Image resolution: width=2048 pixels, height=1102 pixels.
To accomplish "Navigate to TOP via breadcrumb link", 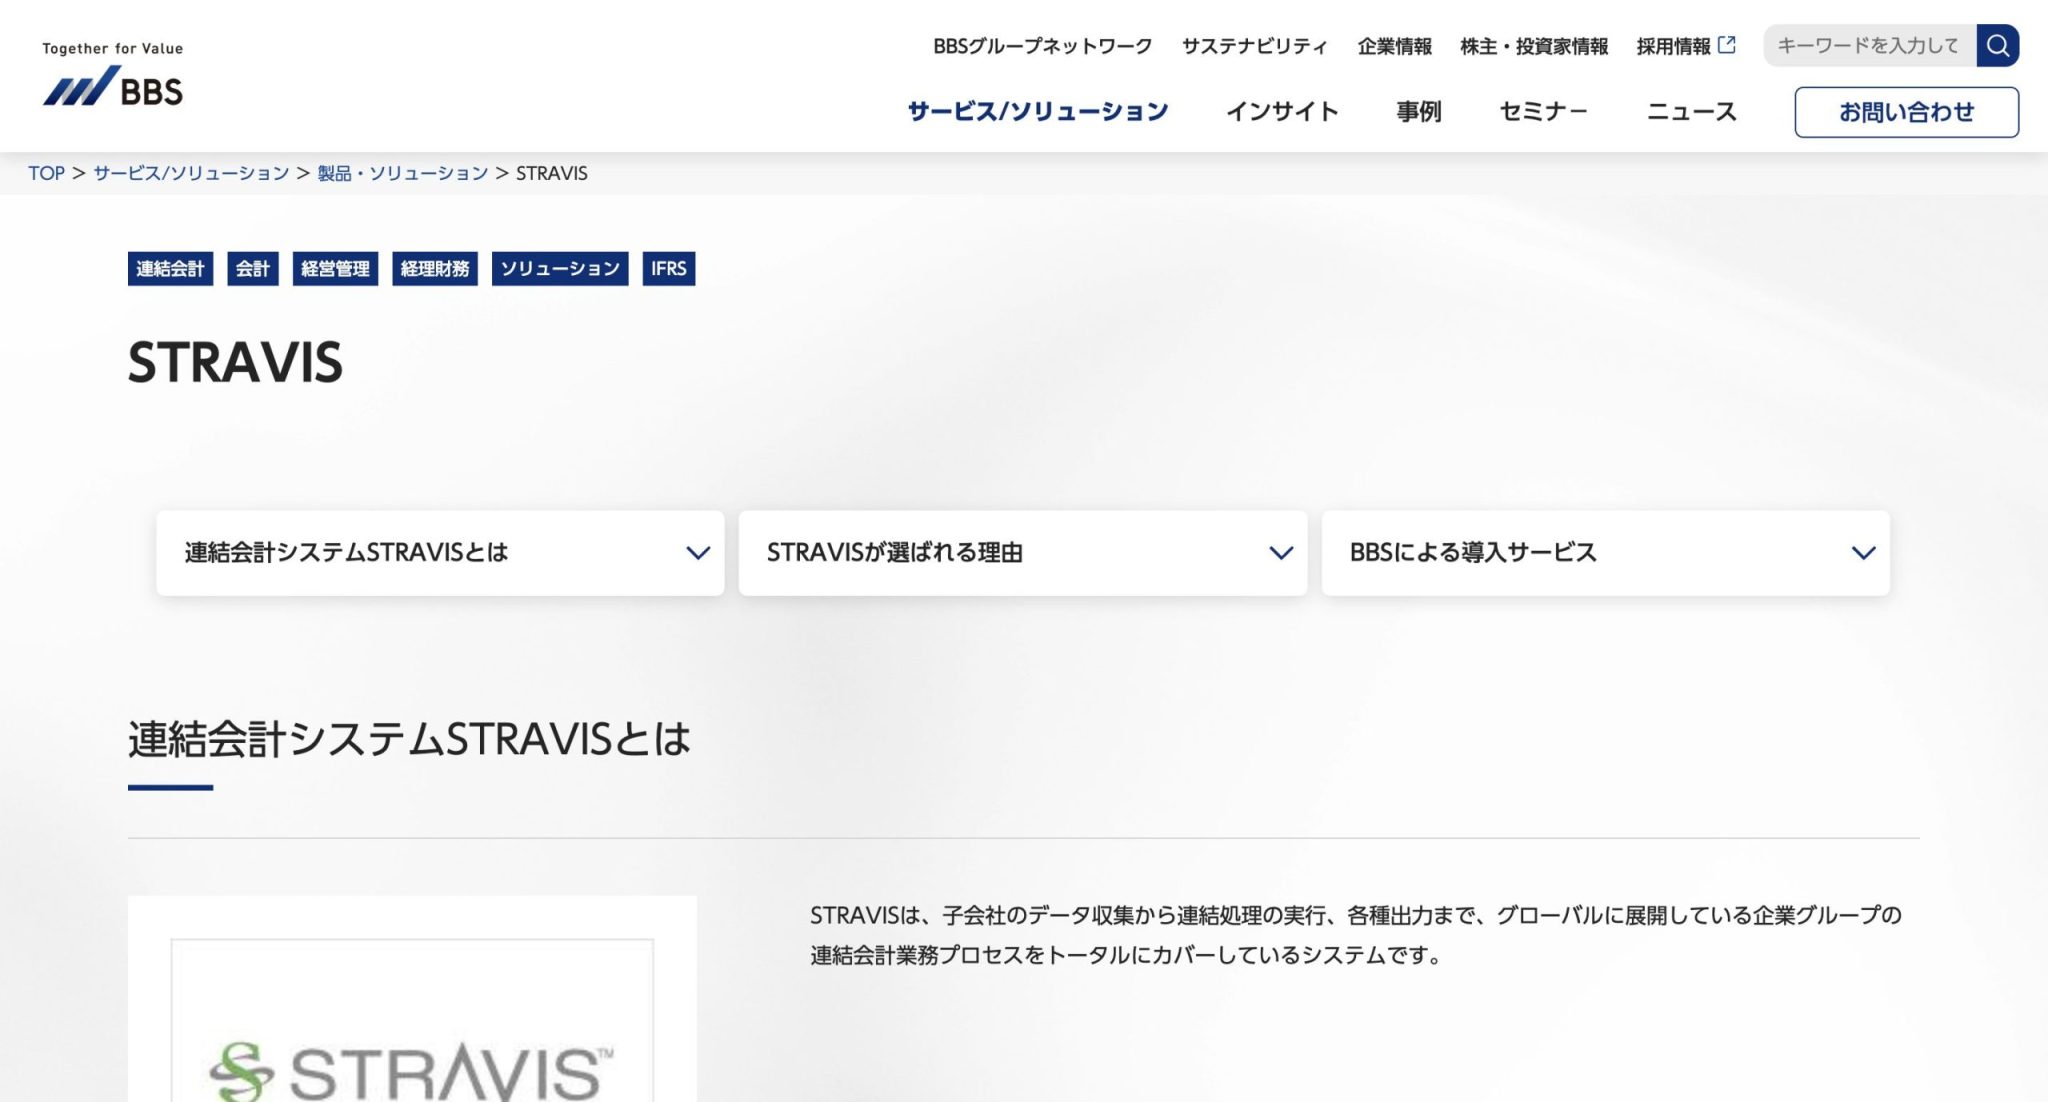I will click(x=47, y=172).
